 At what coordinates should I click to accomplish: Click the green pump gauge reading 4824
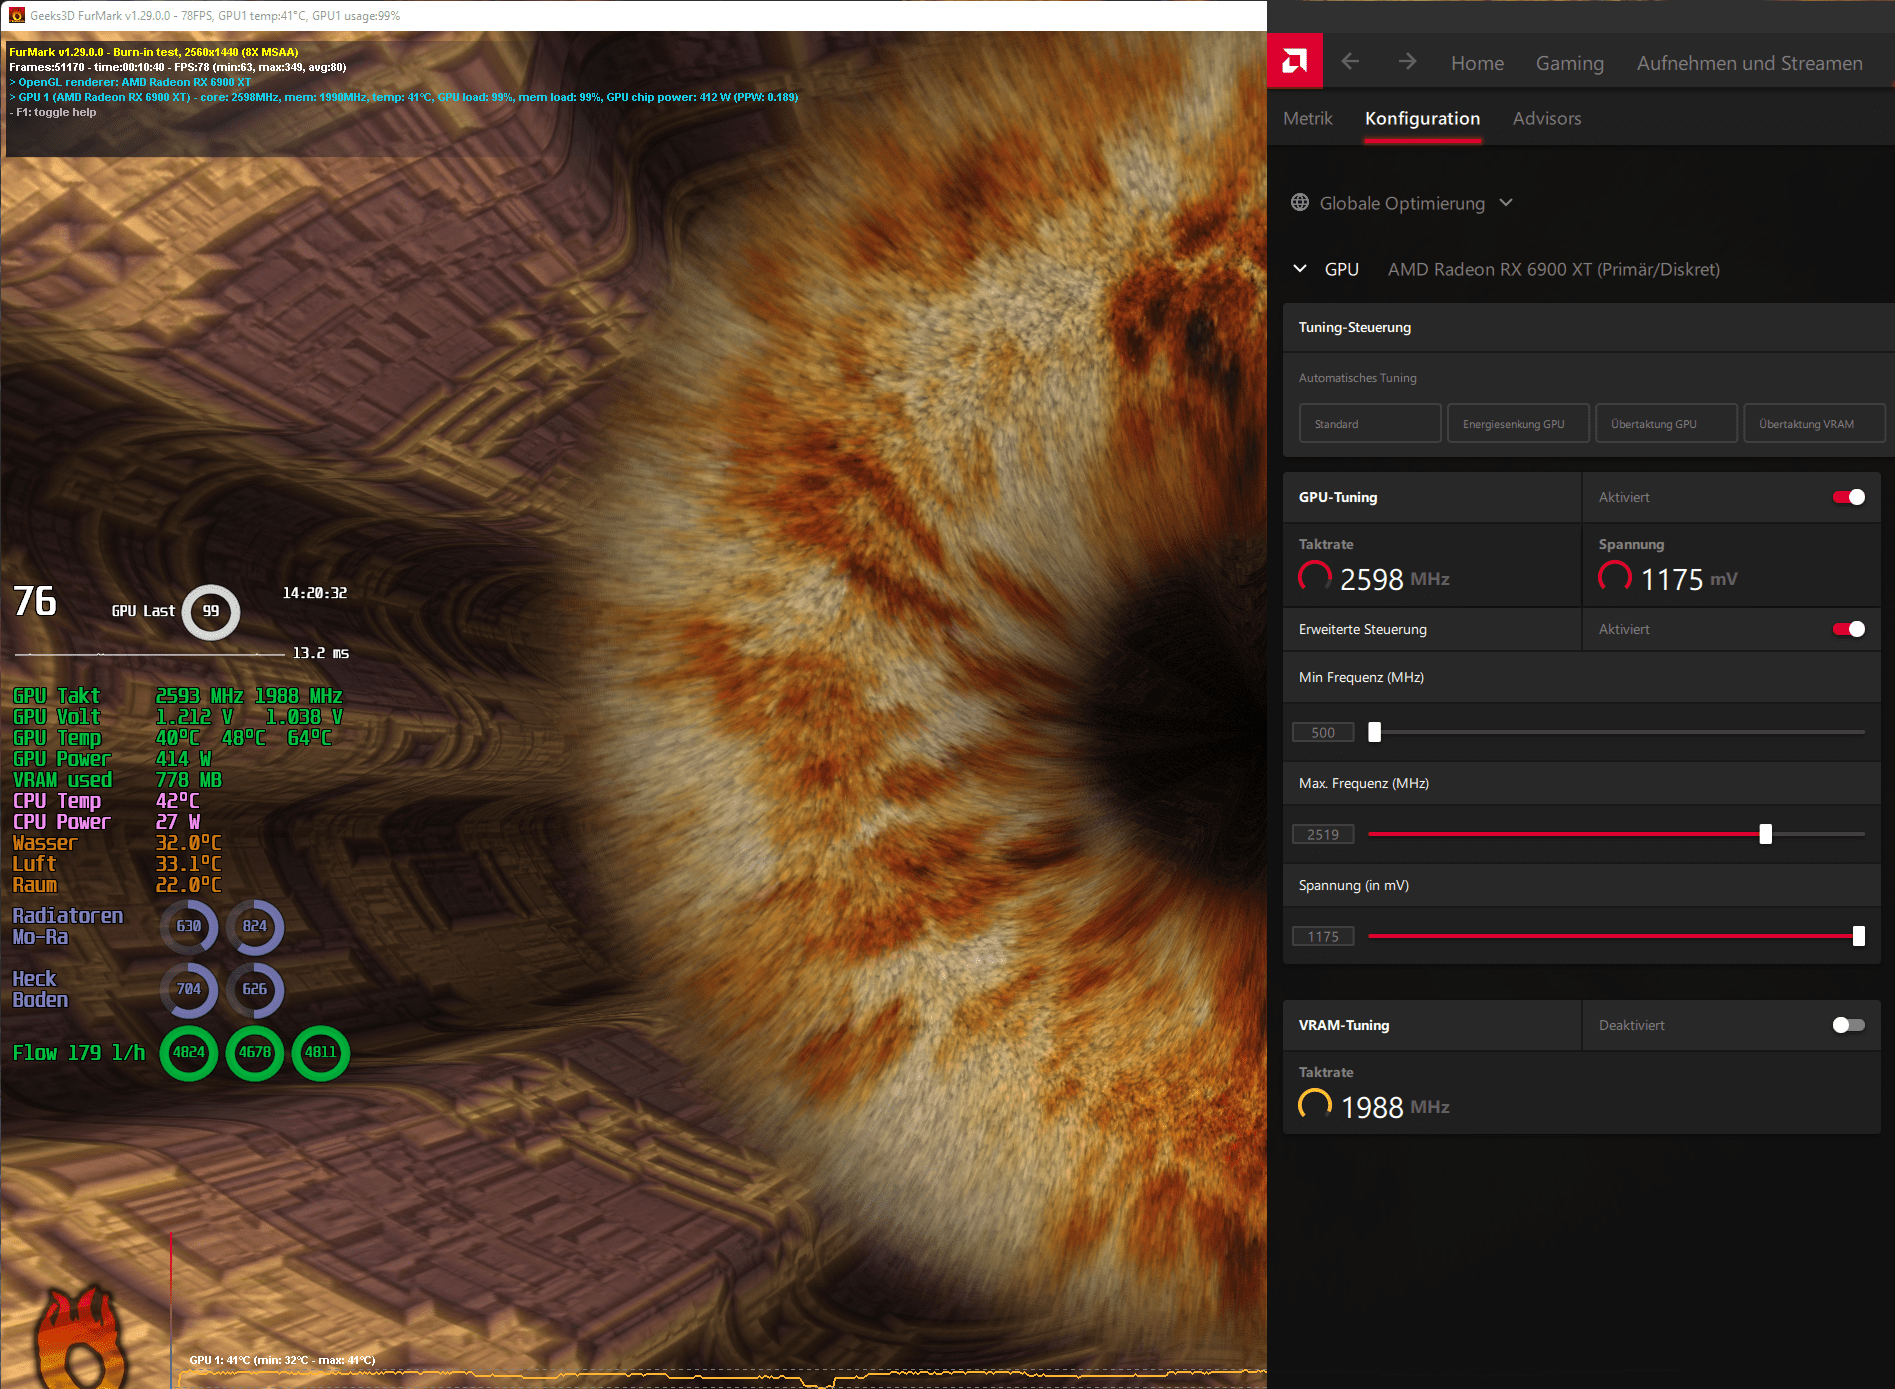[189, 1052]
